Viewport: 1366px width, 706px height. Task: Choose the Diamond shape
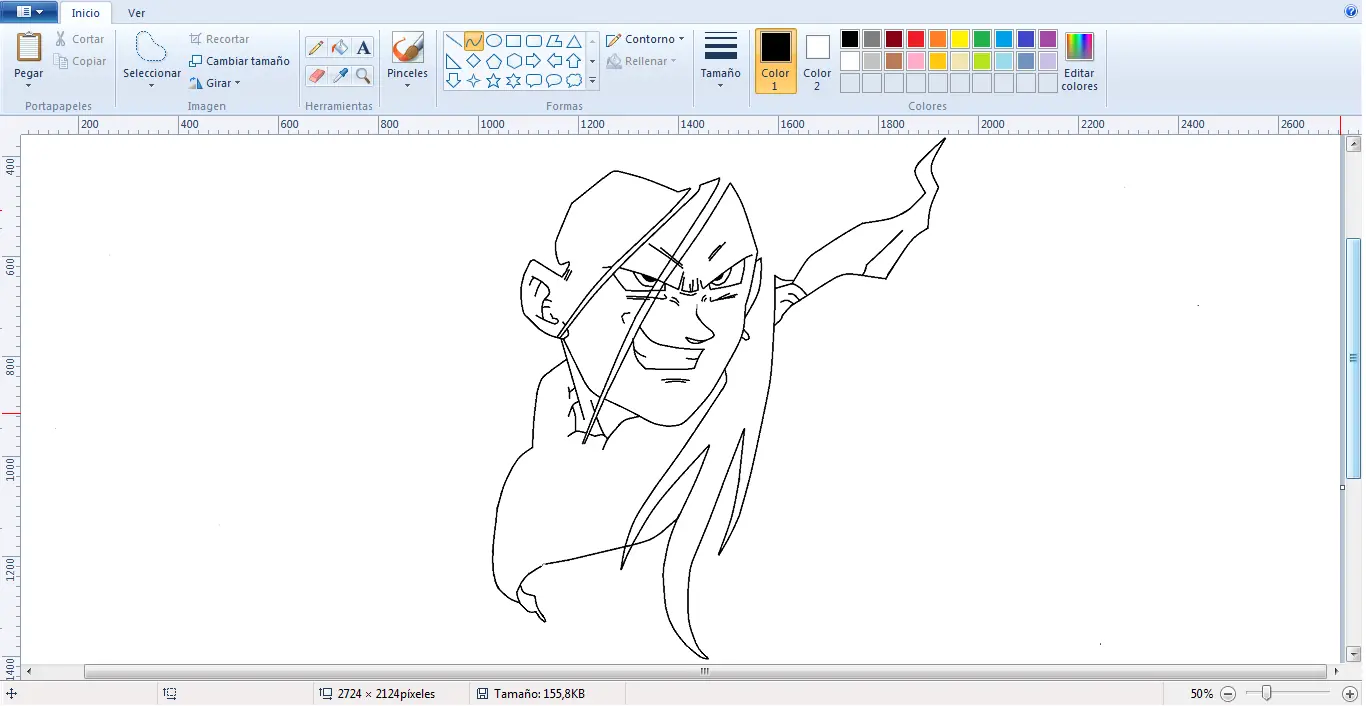(473, 61)
